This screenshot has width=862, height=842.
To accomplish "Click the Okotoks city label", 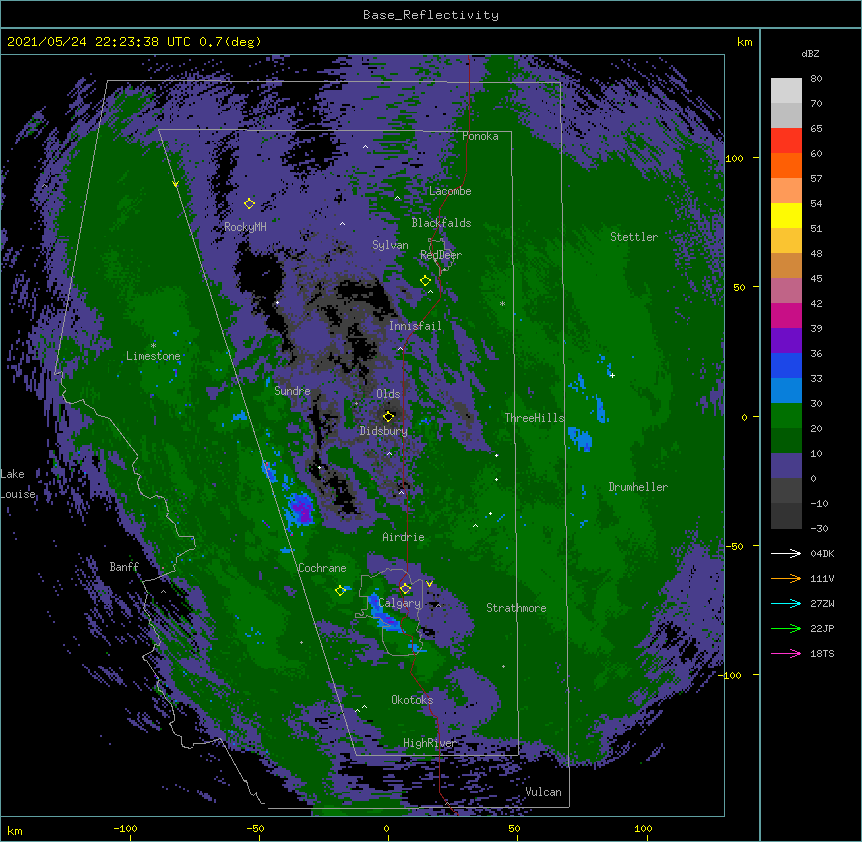I will click(x=412, y=700).
